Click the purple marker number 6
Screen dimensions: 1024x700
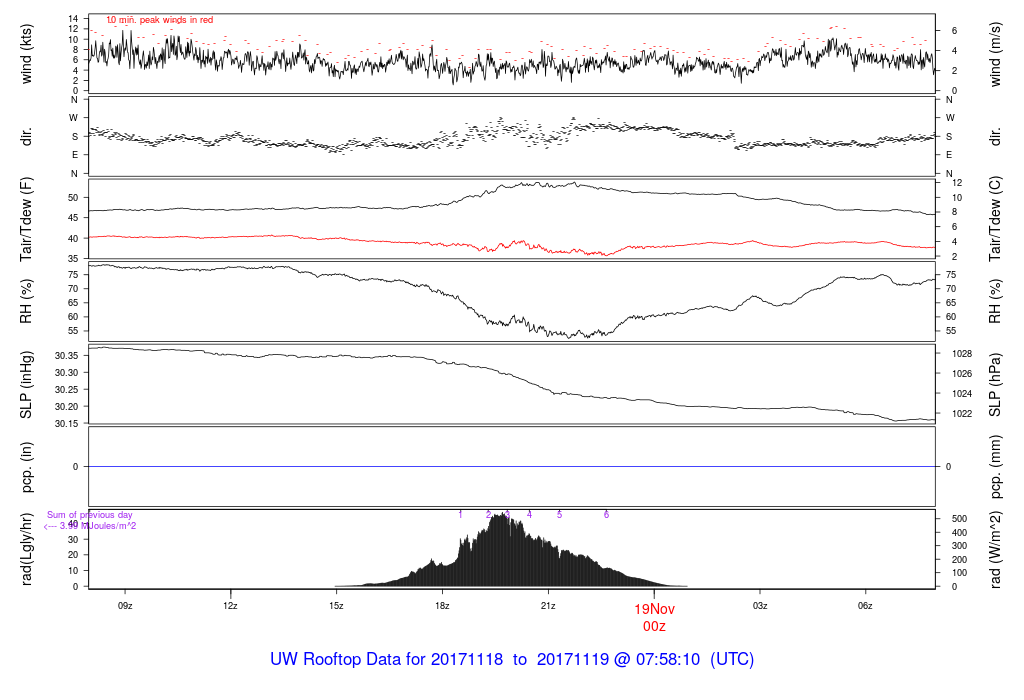pyautogui.click(x=607, y=515)
